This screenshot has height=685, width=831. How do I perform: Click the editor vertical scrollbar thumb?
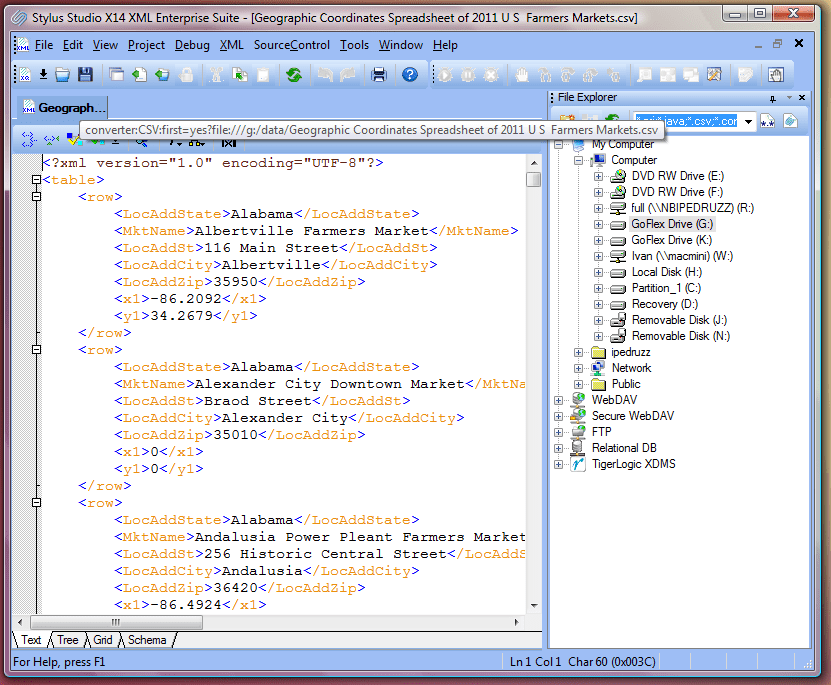pyautogui.click(x=534, y=180)
